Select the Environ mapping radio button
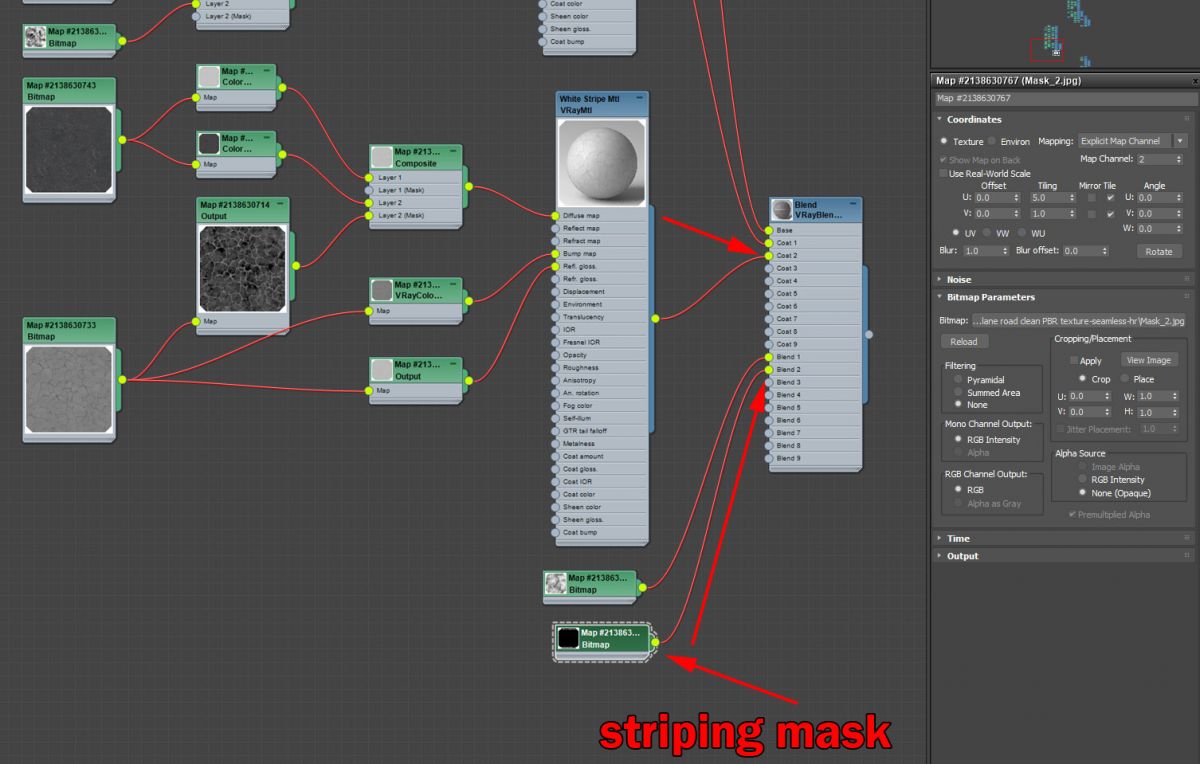This screenshot has height=764, width=1200. (x=992, y=142)
